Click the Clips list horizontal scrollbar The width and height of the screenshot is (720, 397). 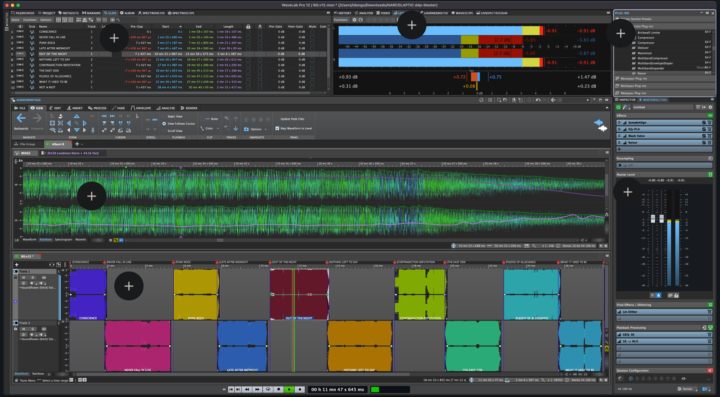point(163,93)
